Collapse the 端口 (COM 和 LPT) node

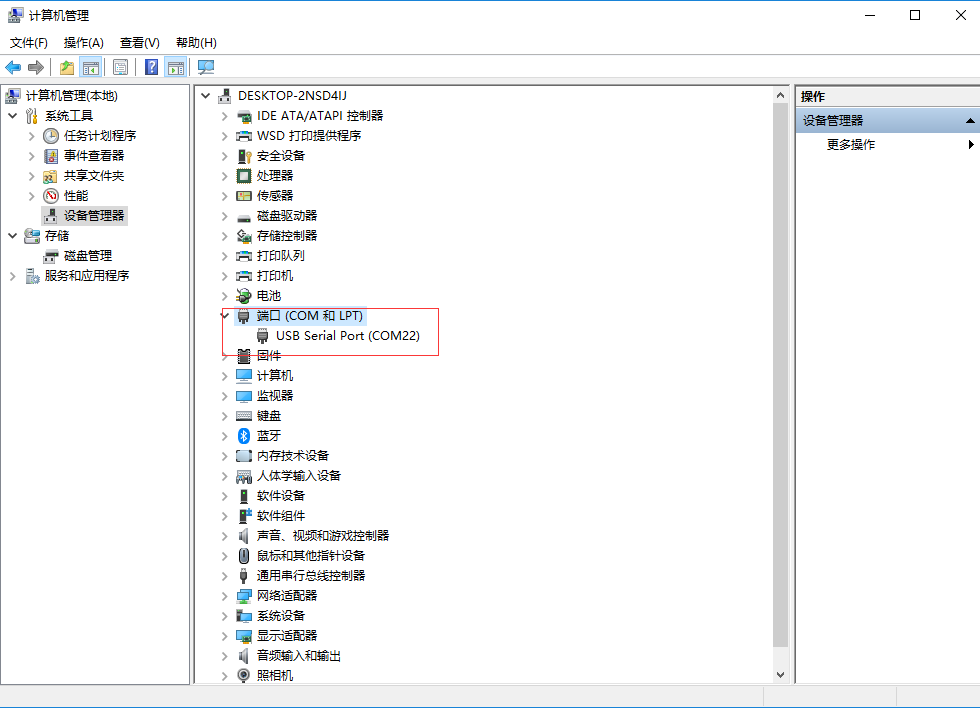pyautogui.click(x=225, y=316)
